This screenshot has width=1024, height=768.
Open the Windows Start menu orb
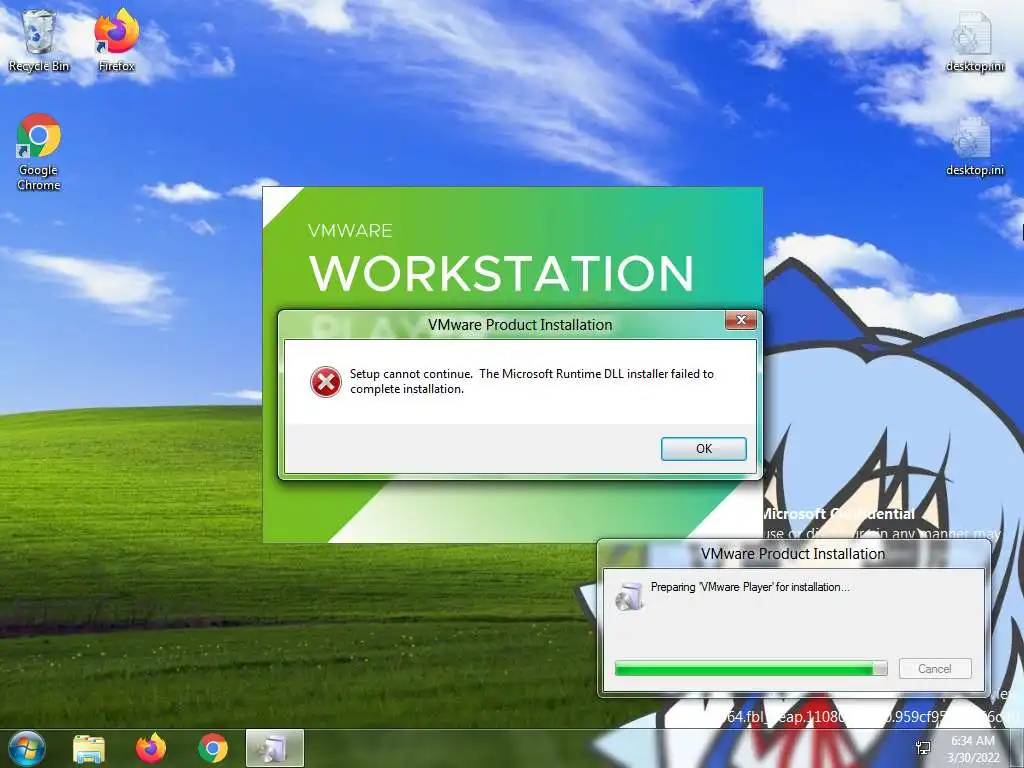pos(27,748)
